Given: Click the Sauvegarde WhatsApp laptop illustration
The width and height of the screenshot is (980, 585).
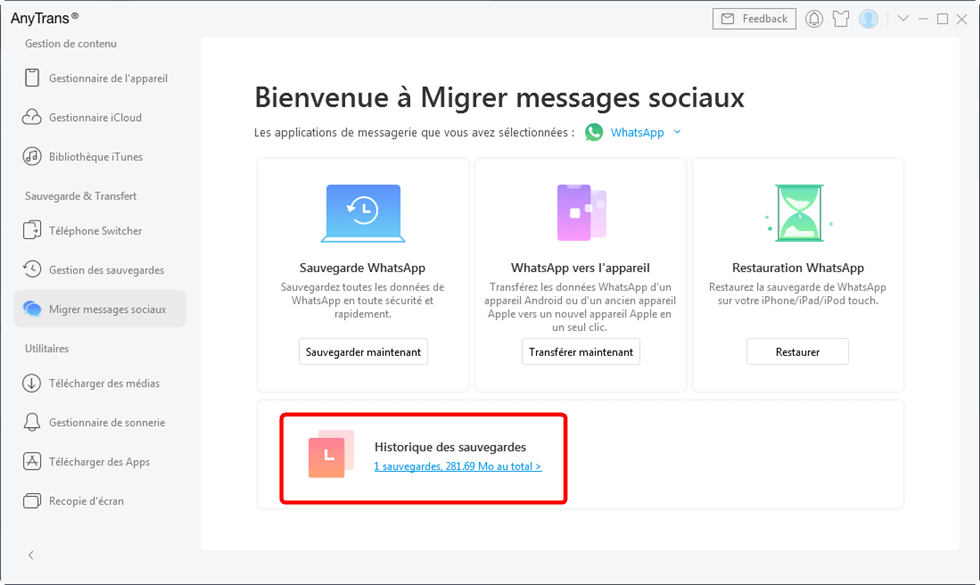Looking at the screenshot, I should coord(363,213).
